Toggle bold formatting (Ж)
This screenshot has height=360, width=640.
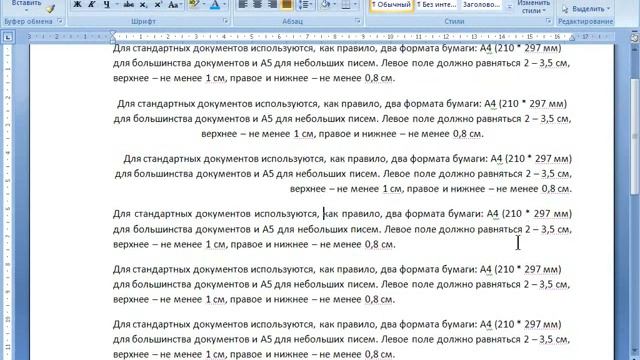click(77, 5)
